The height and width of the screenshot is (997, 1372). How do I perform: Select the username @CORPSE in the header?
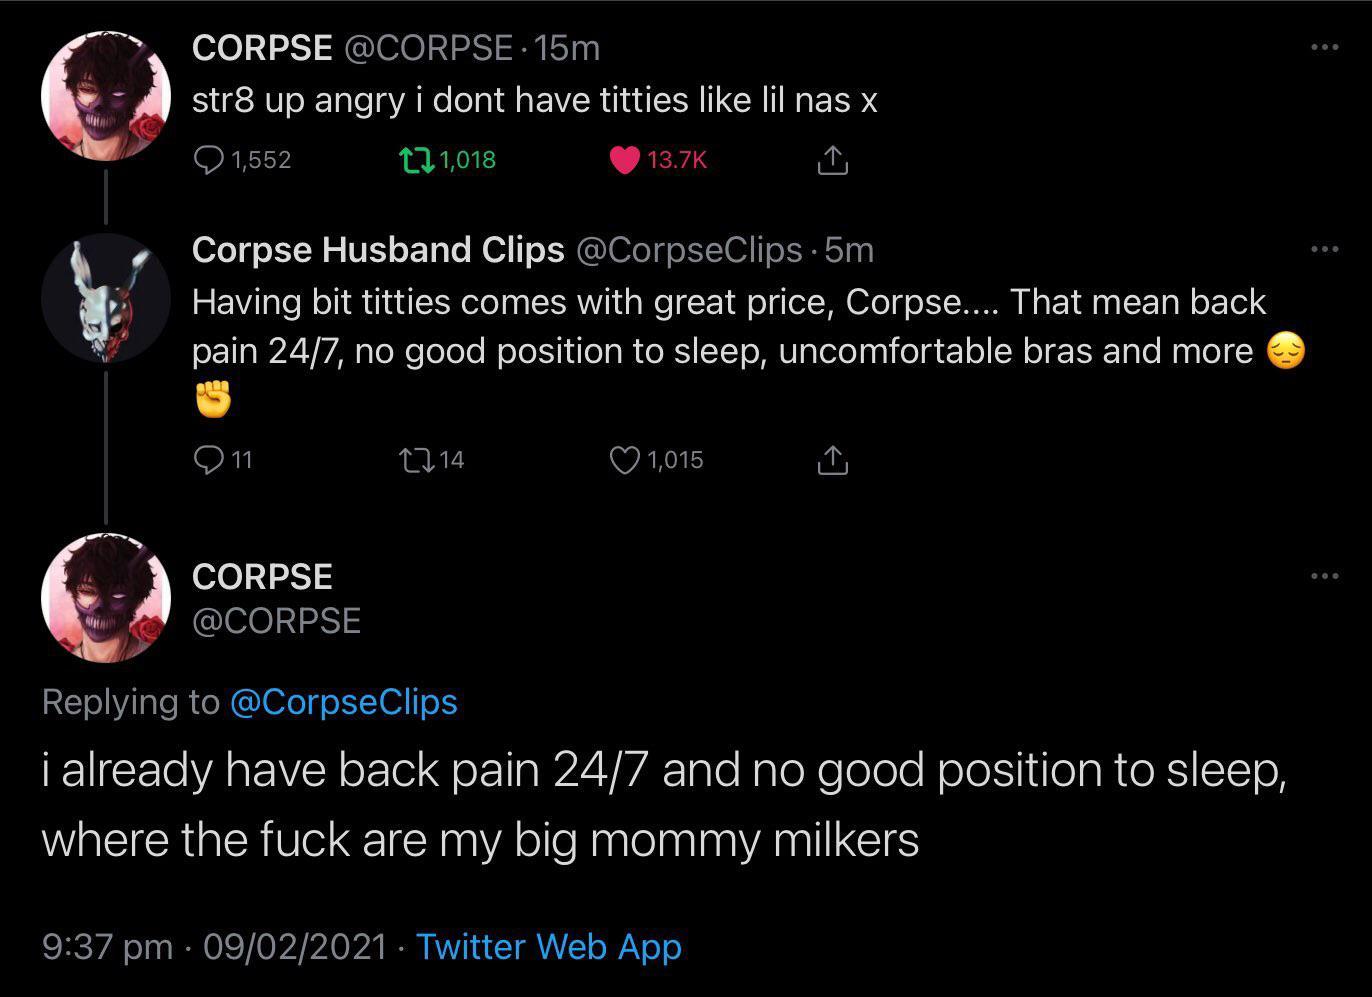(x=278, y=620)
